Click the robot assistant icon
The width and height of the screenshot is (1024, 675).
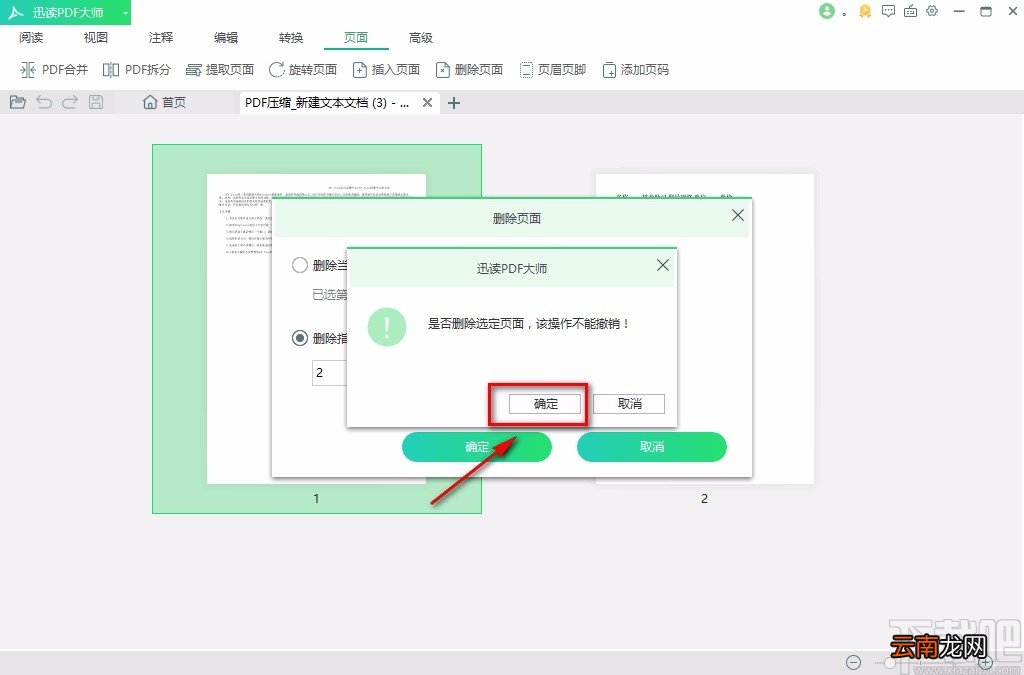(x=910, y=11)
